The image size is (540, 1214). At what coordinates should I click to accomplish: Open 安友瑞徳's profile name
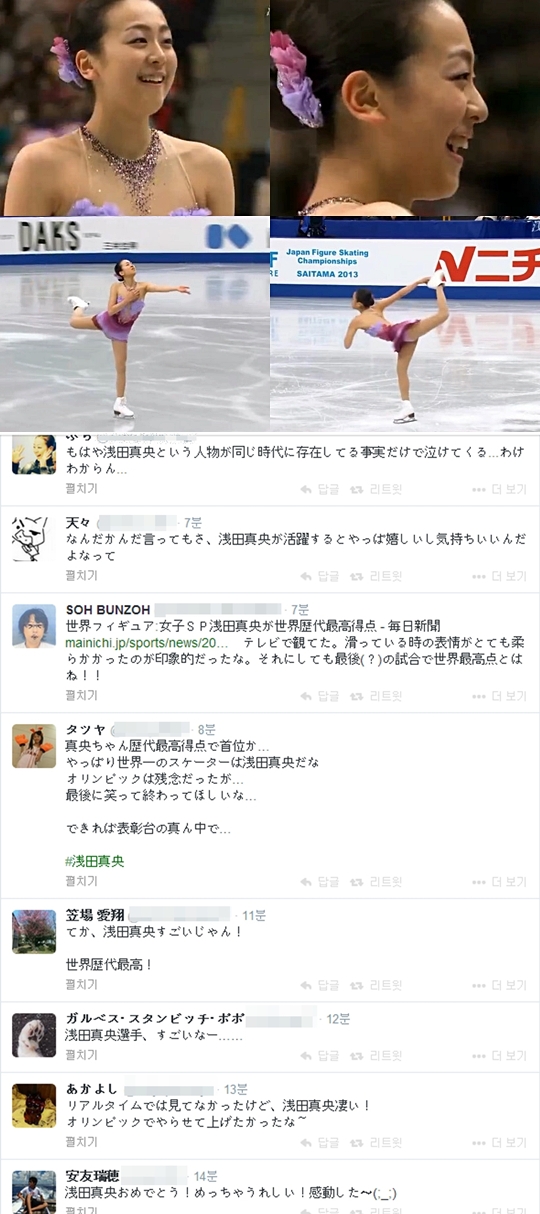pos(93,1176)
